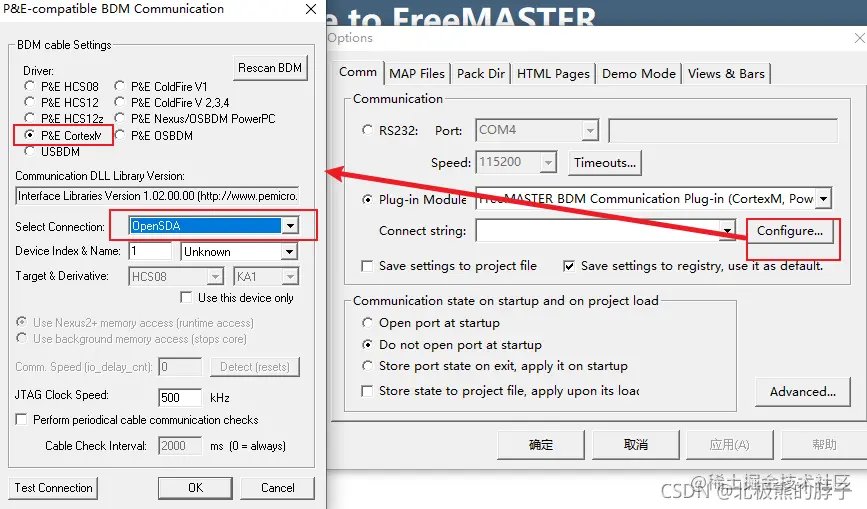This screenshot has height=509, width=867.
Task: Select the RS232 communication option
Action: (x=367, y=130)
